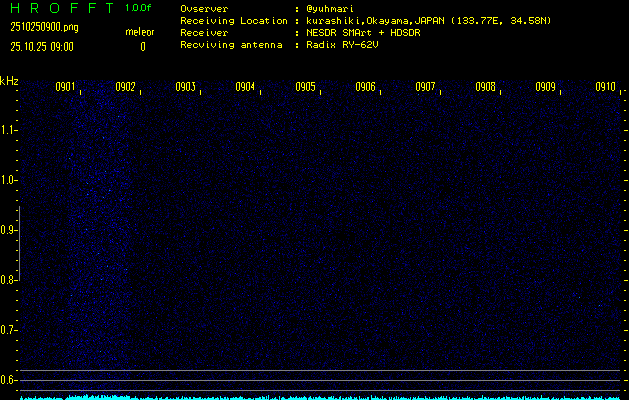Image resolution: width=629 pixels, height=400 pixels.
Task: Click the 0905 time marker
Action: point(305,87)
